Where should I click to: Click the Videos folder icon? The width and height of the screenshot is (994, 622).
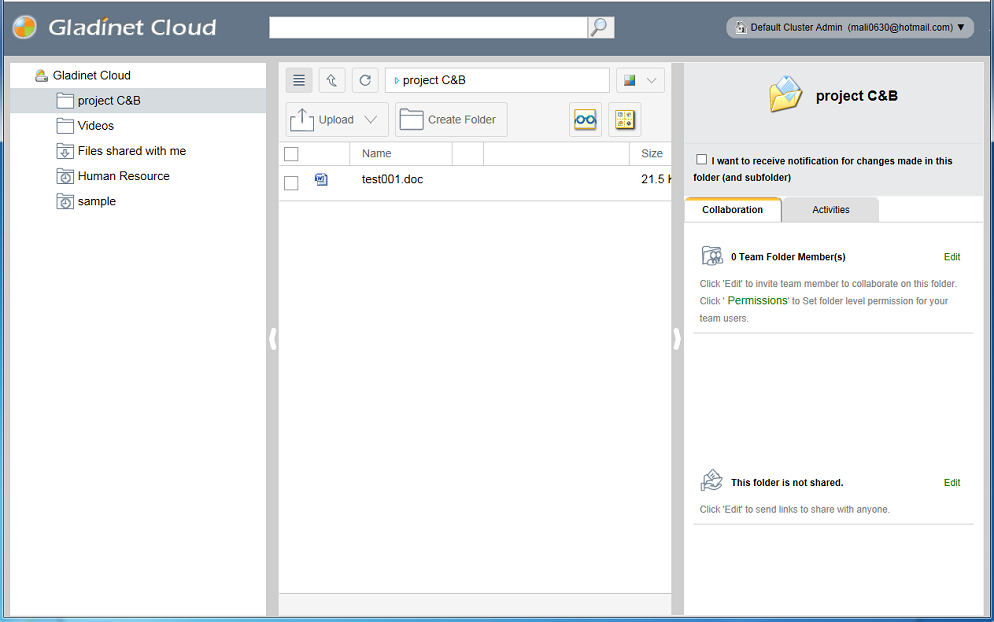click(65, 126)
